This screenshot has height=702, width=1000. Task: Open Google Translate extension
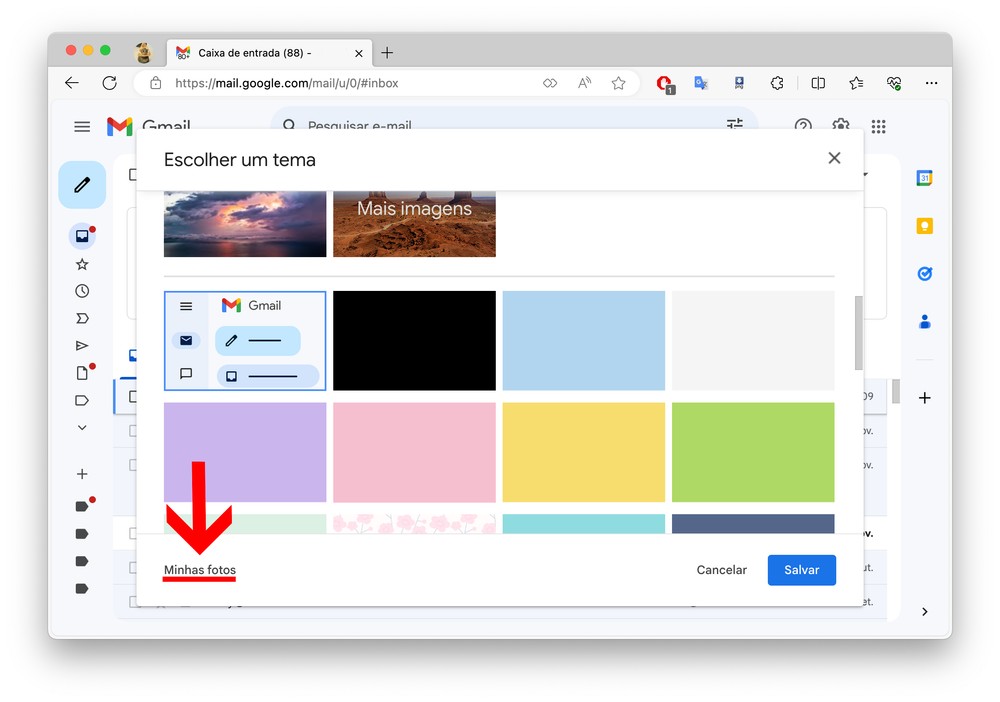(701, 83)
